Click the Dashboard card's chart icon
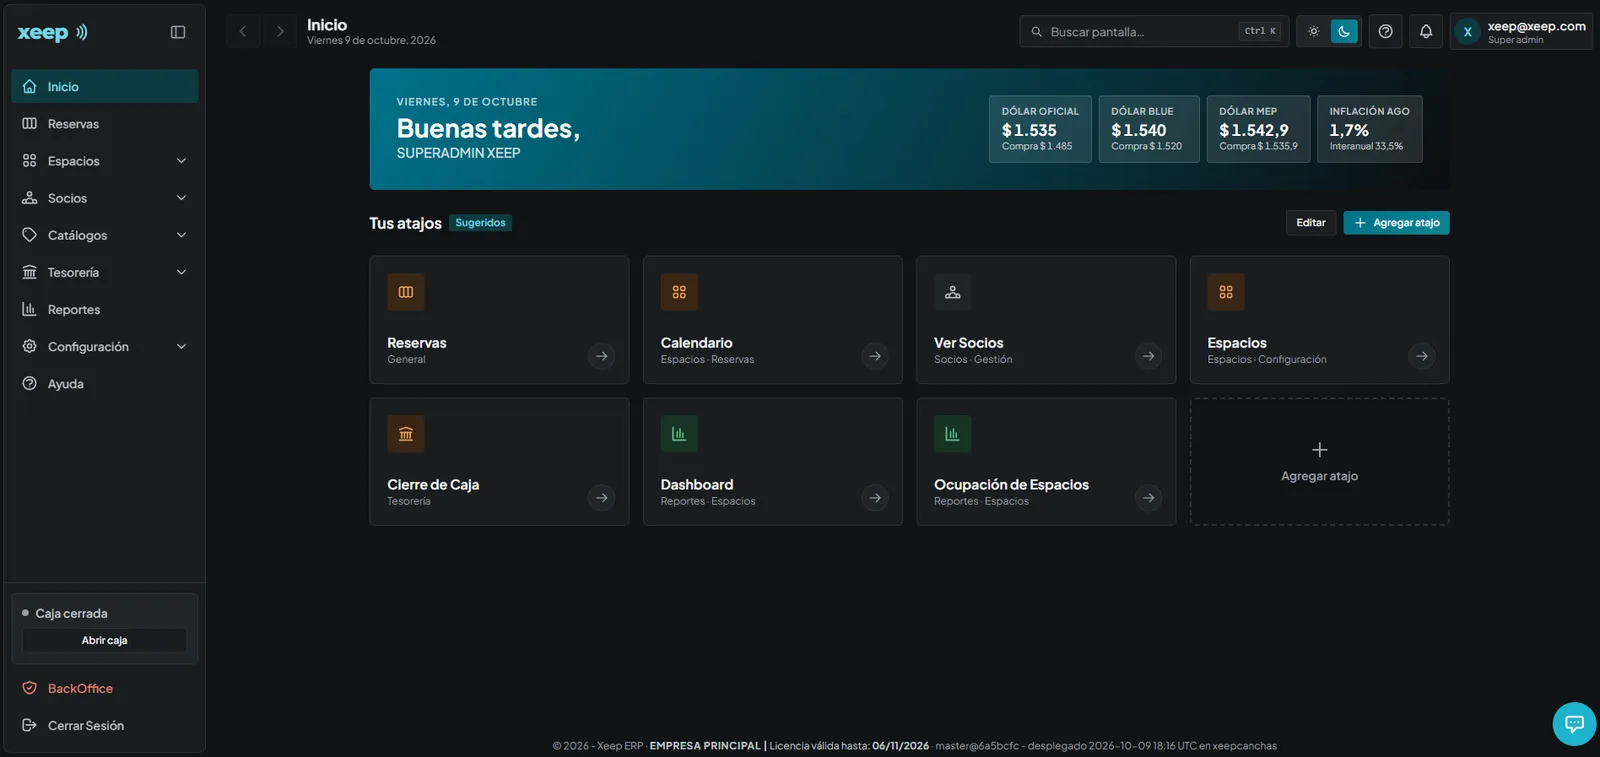 click(x=679, y=434)
